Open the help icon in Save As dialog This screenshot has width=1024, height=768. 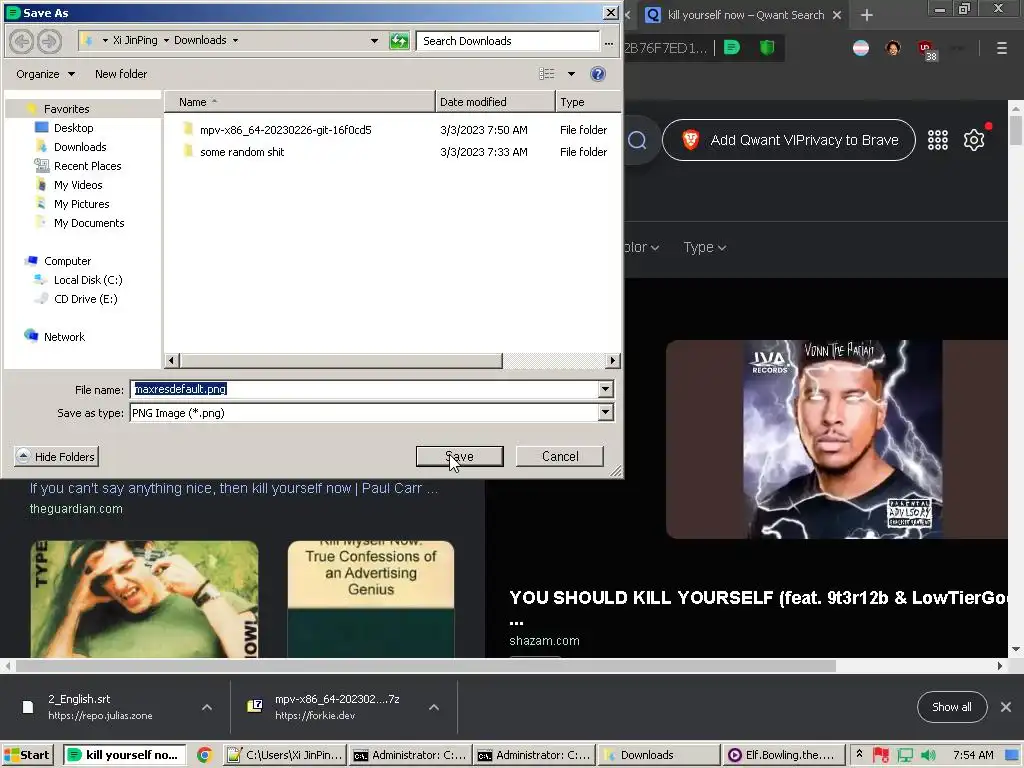(598, 74)
